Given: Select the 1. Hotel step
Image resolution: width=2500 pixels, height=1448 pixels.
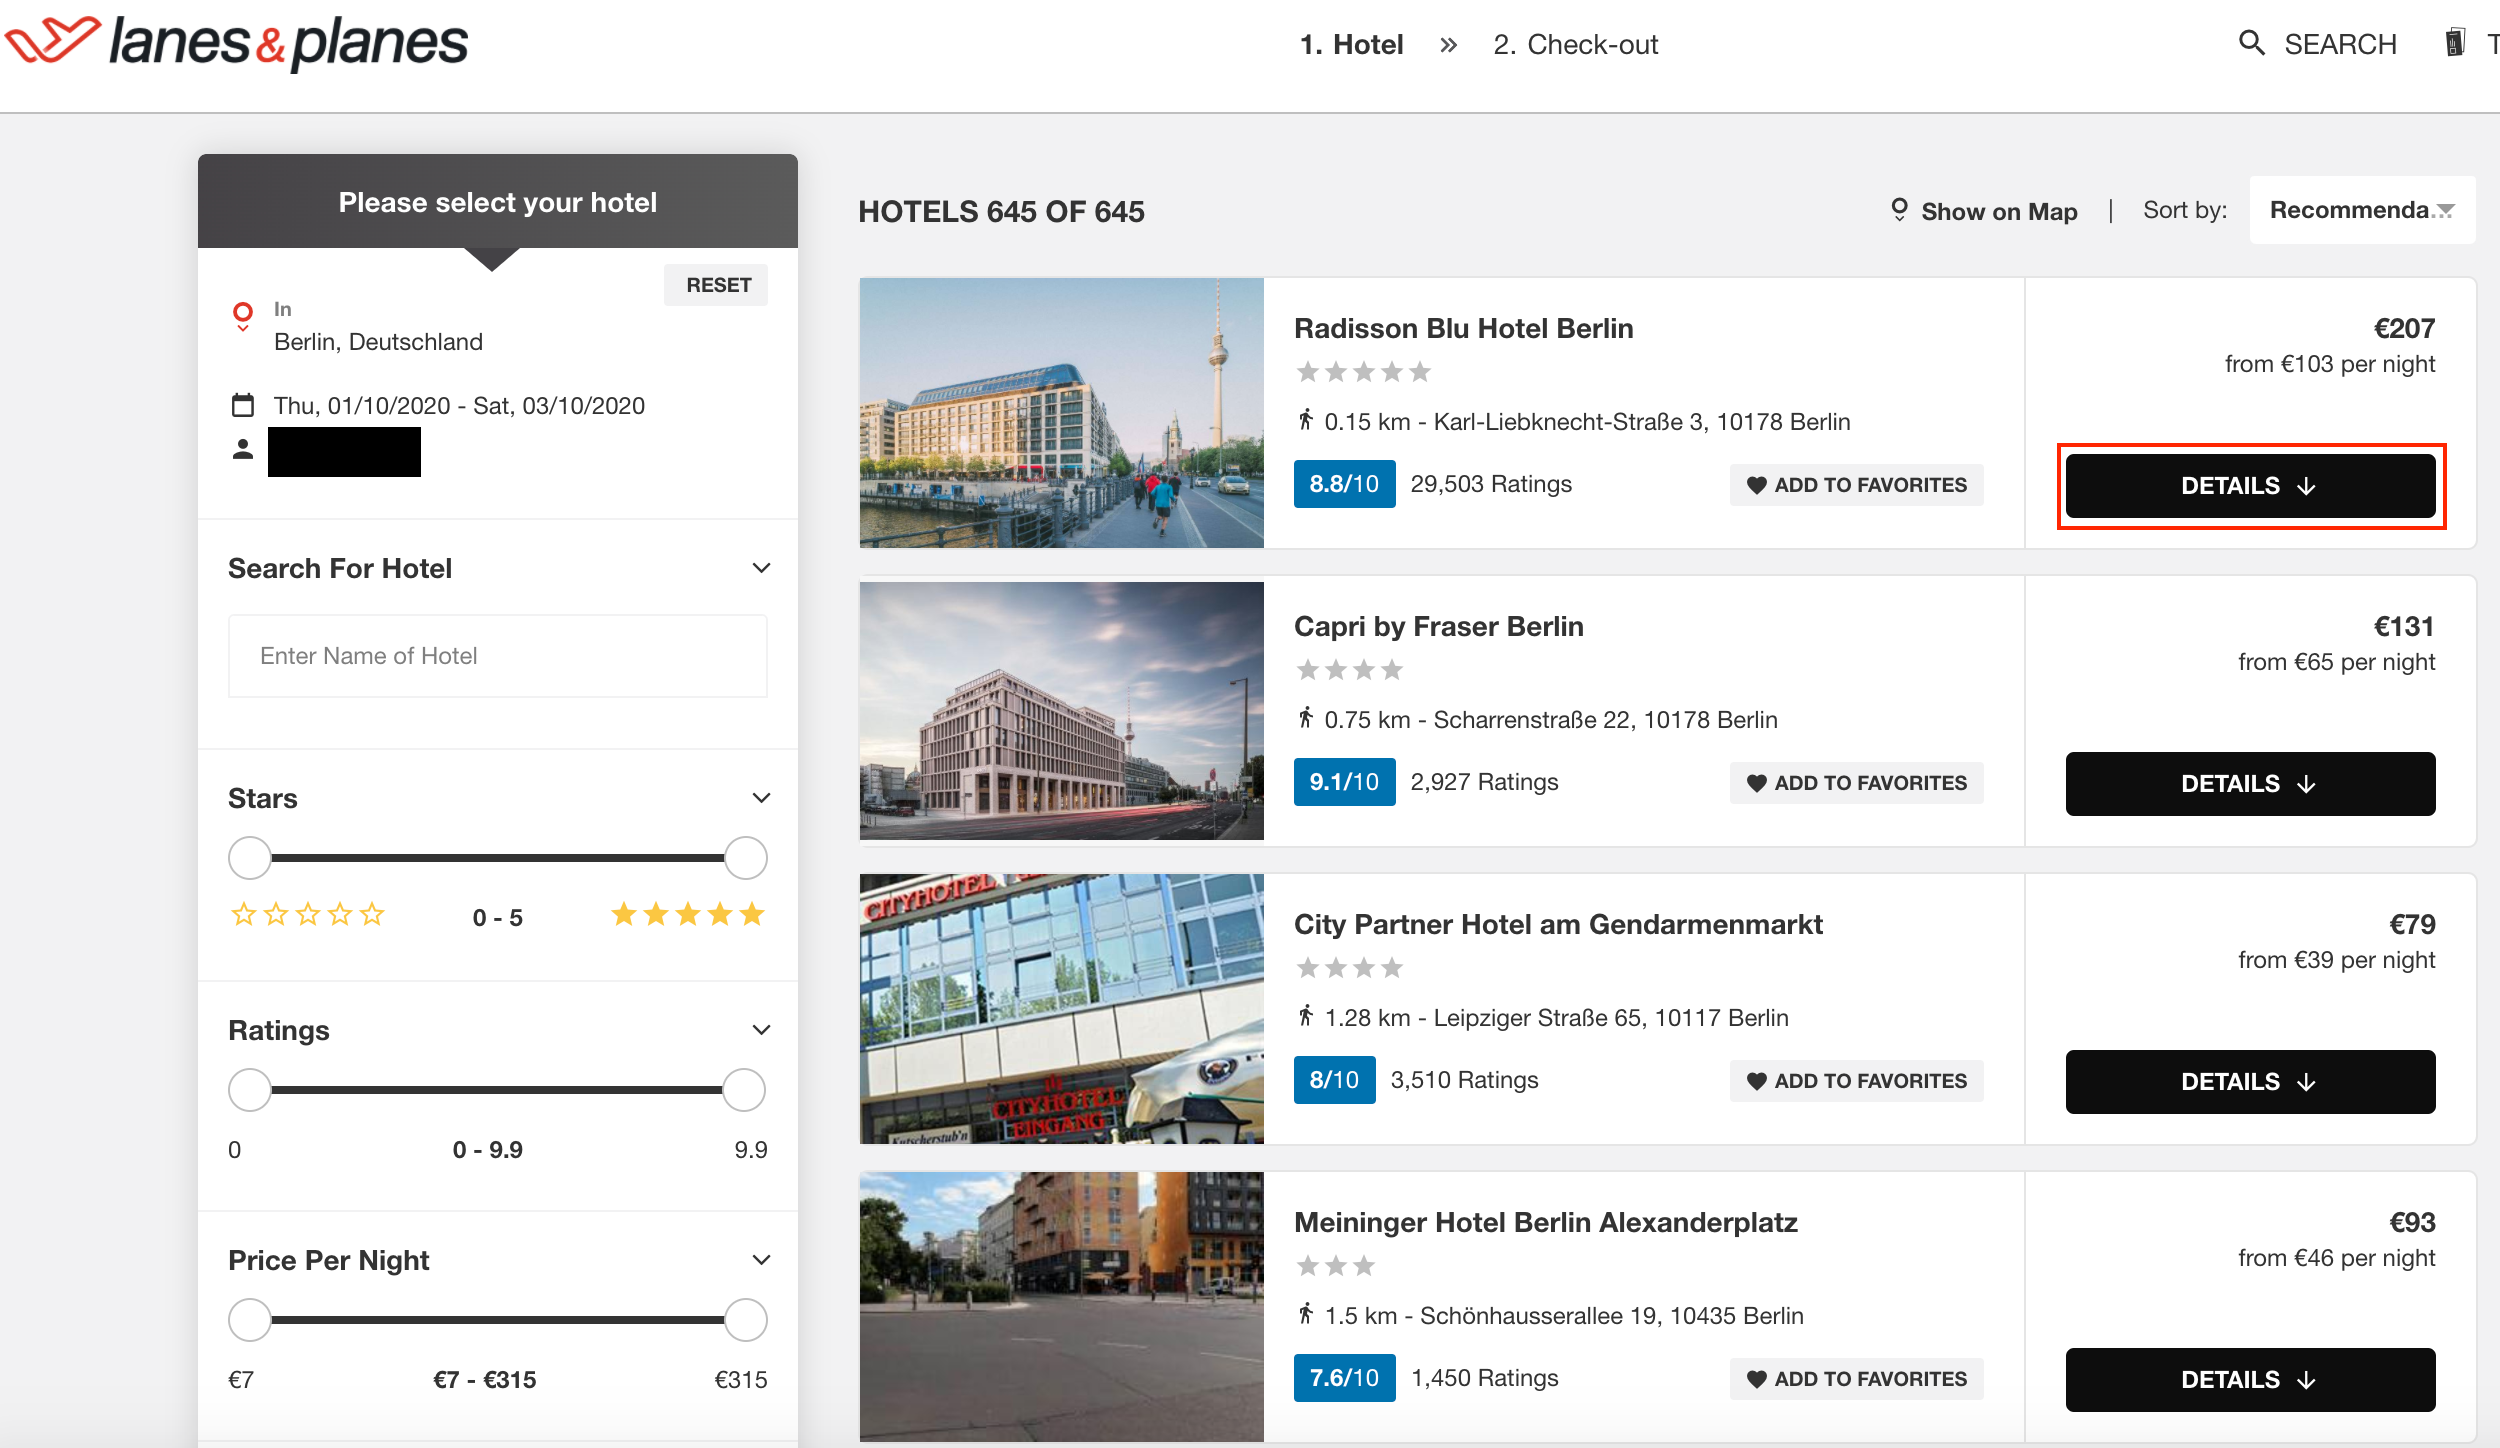Looking at the screenshot, I should (1351, 45).
